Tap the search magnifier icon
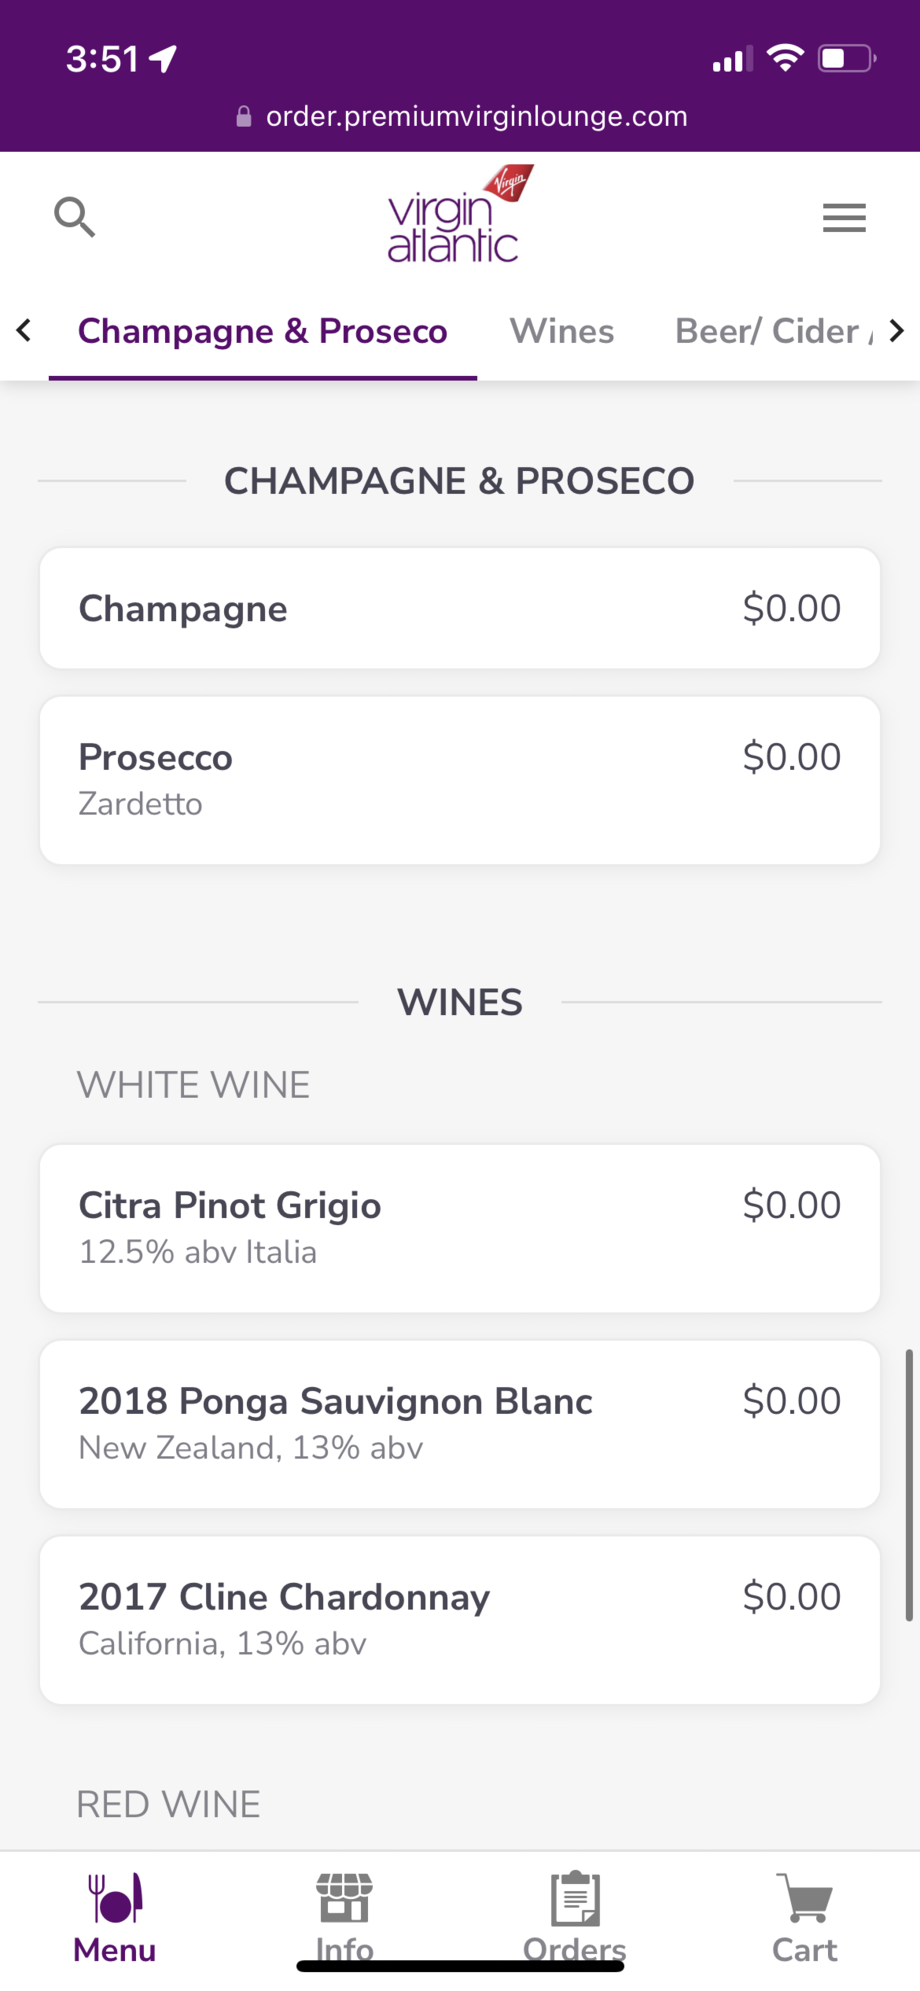Image resolution: width=920 pixels, height=1991 pixels. click(74, 217)
